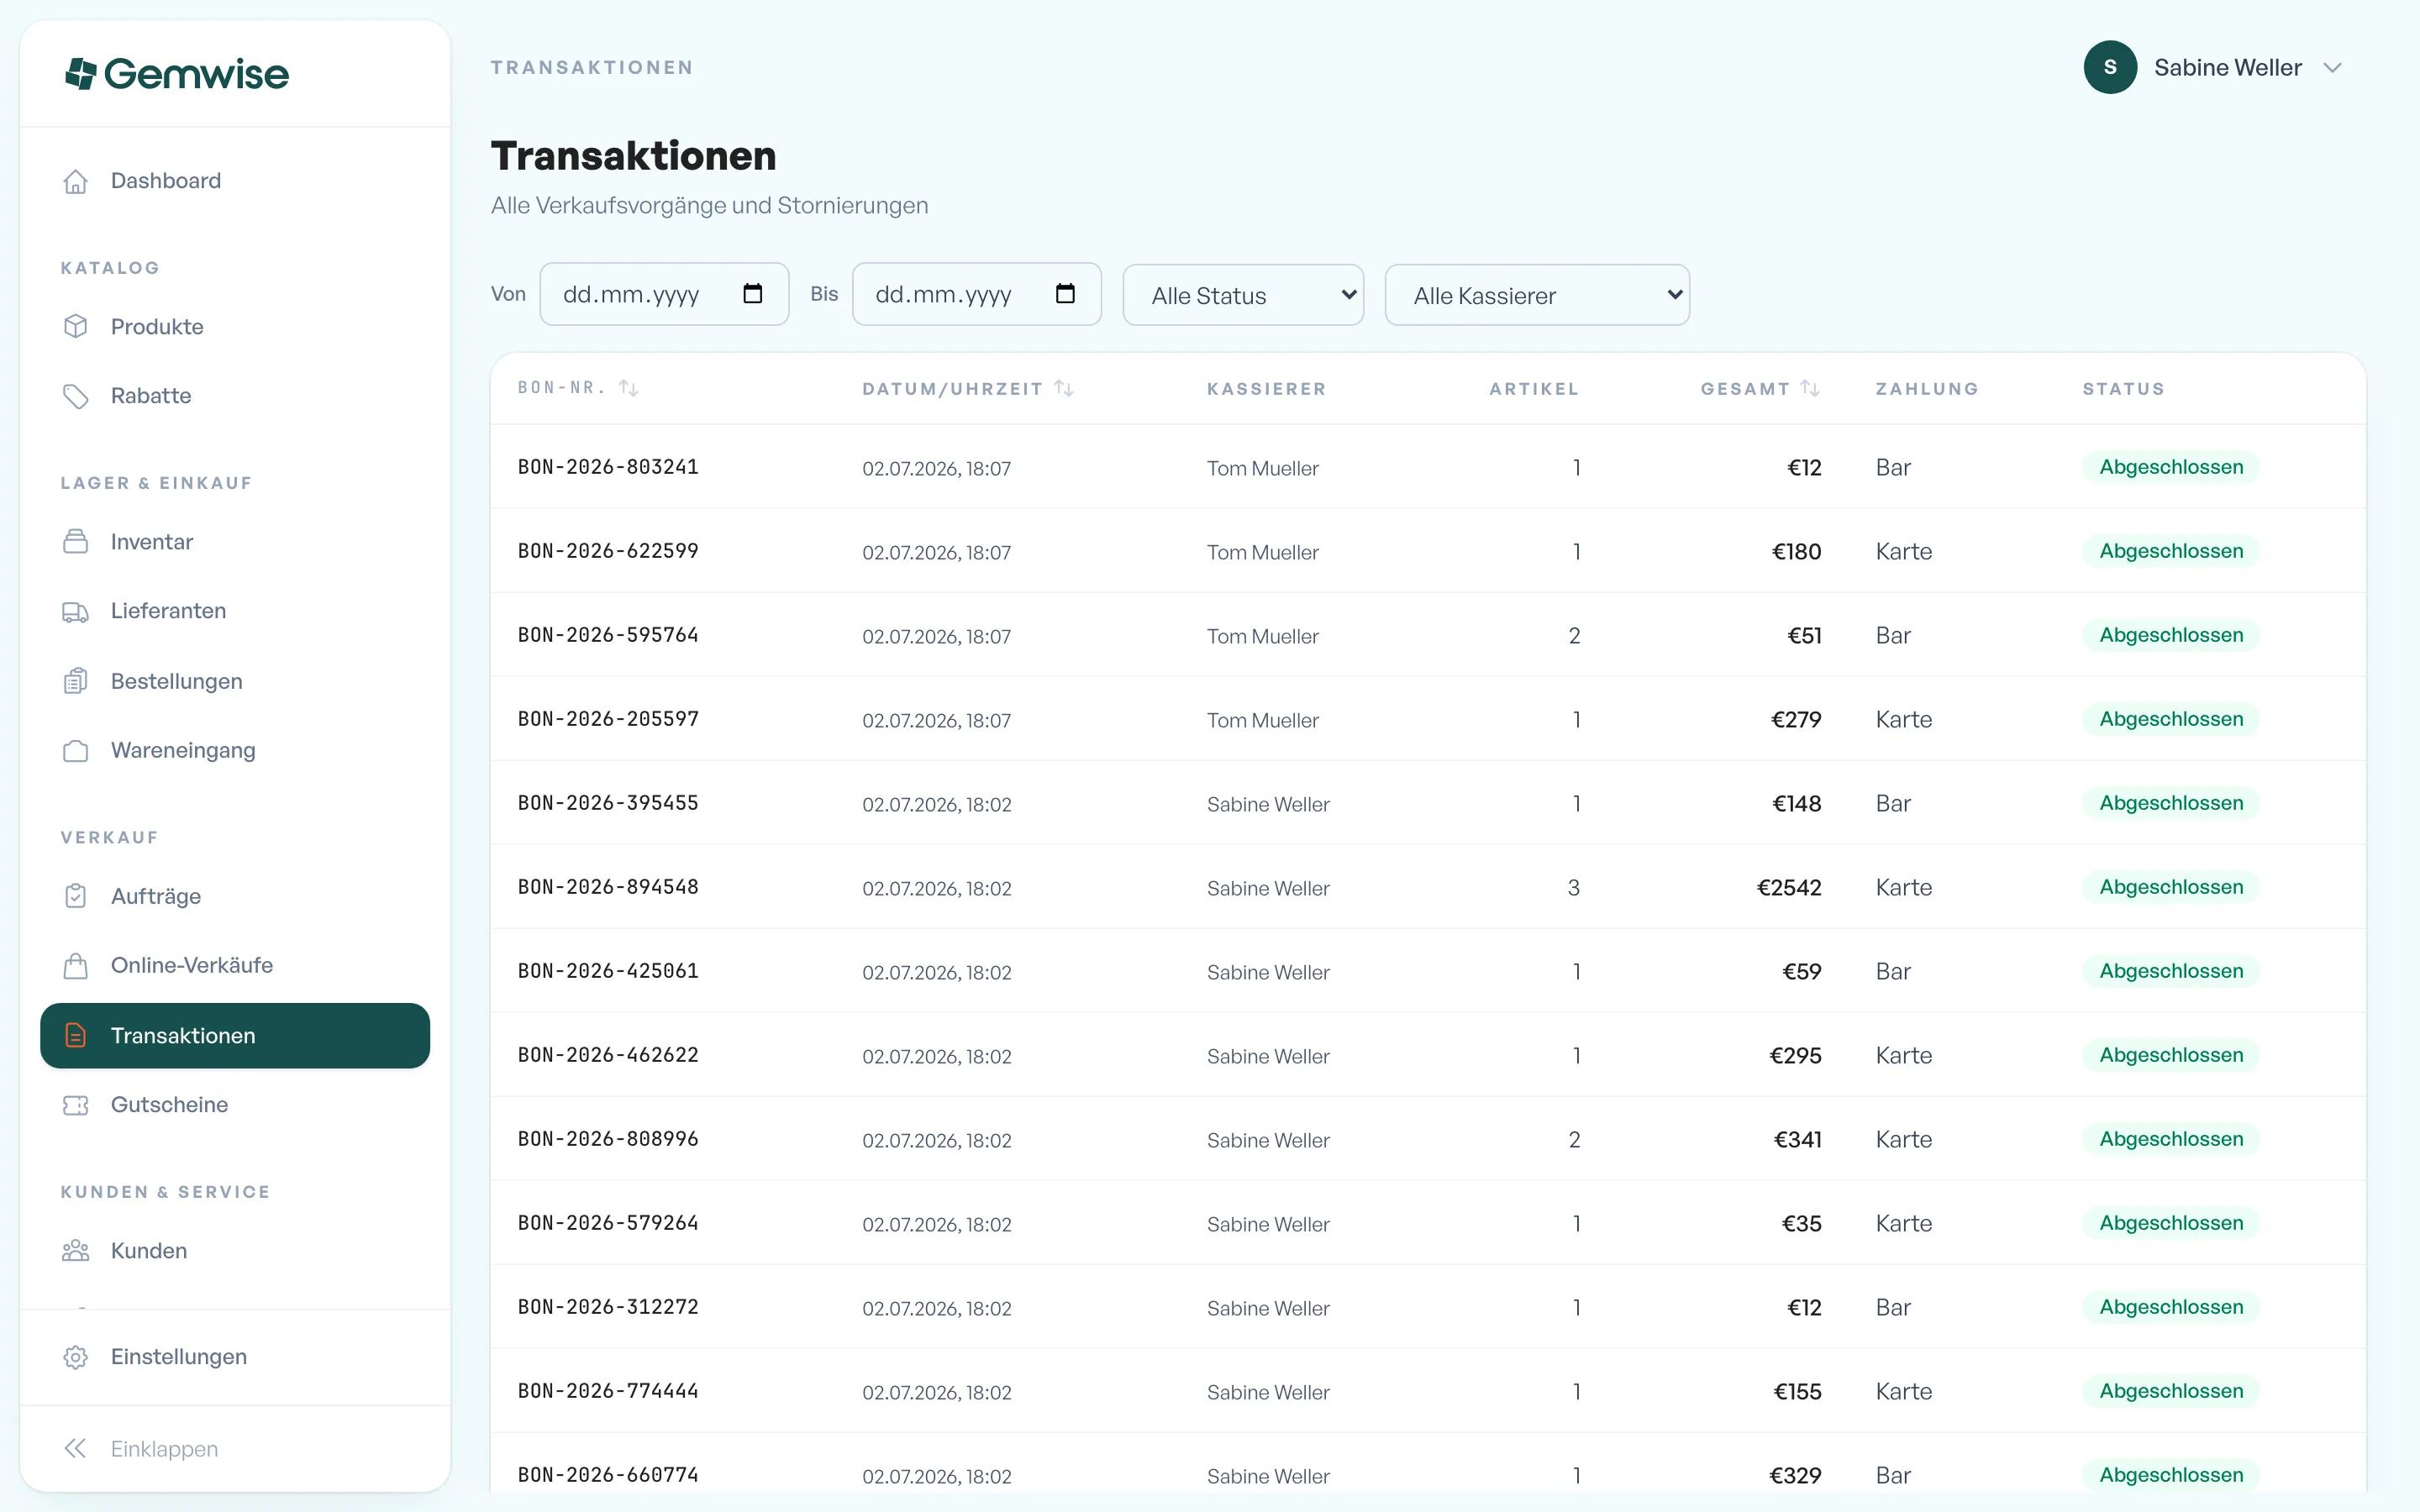This screenshot has width=2420, height=1512.
Task: Click amount €295 in BON-2026-462622 row
Action: [1795, 1055]
